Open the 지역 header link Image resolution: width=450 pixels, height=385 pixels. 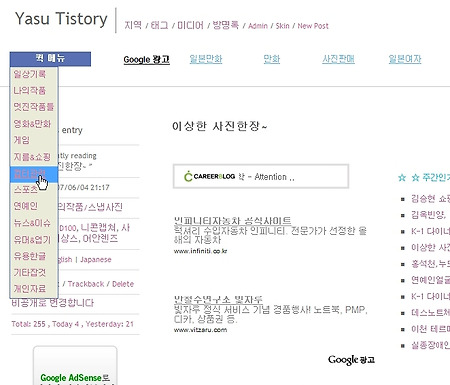[x=133, y=25]
